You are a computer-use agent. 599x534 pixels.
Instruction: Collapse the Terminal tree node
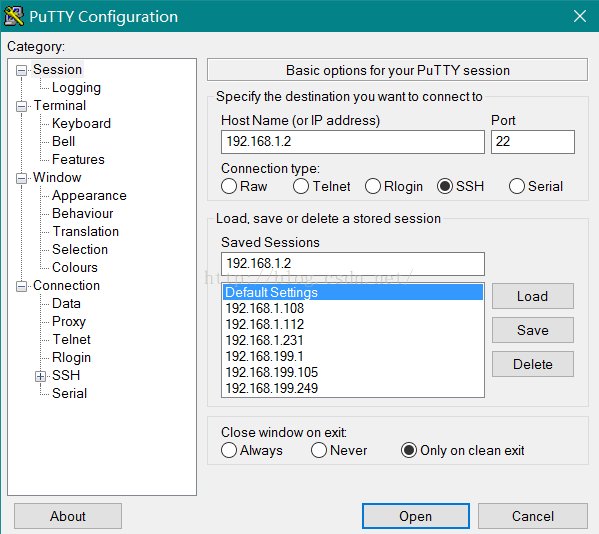[x=21, y=106]
